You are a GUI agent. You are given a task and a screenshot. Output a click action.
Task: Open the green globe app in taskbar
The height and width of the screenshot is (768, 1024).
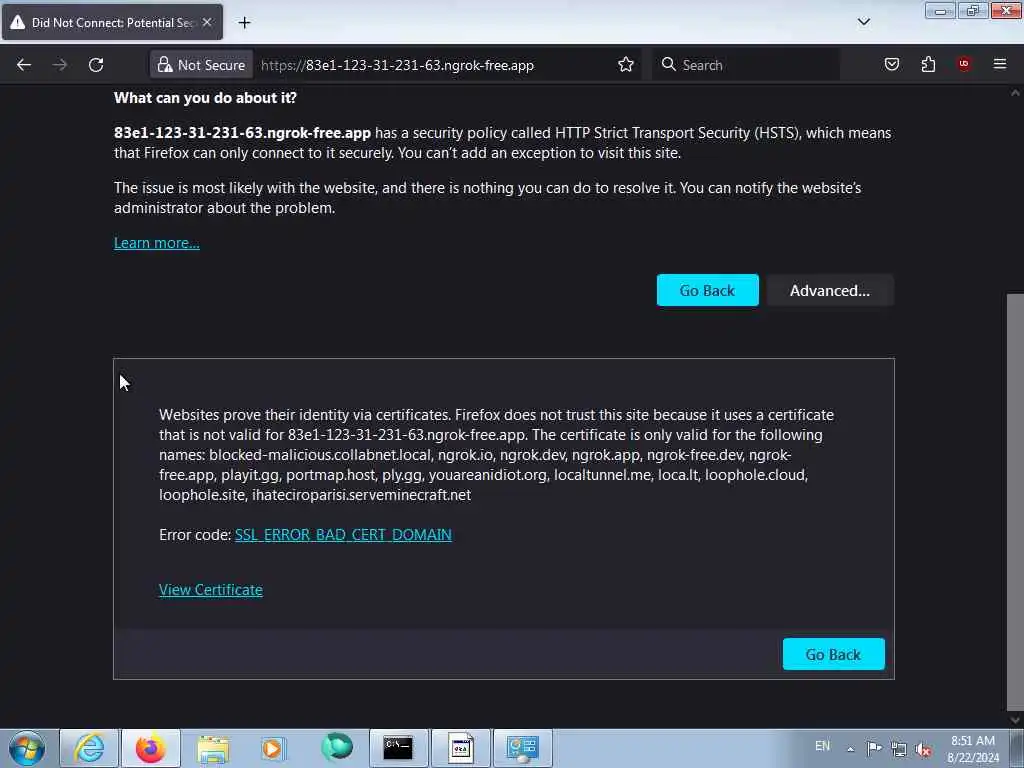coord(337,747)
